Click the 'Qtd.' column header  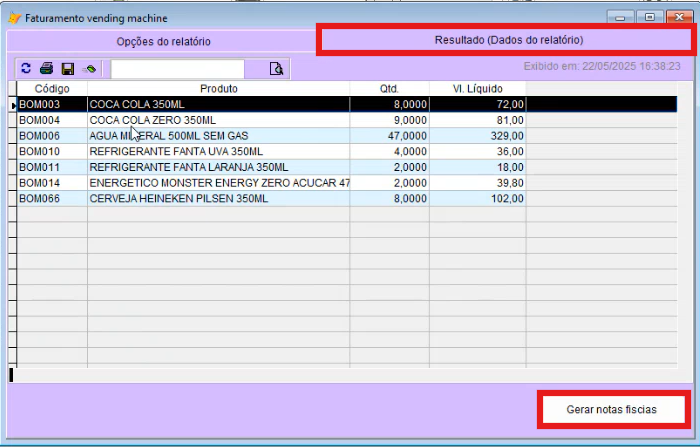(x=389, y=89)
